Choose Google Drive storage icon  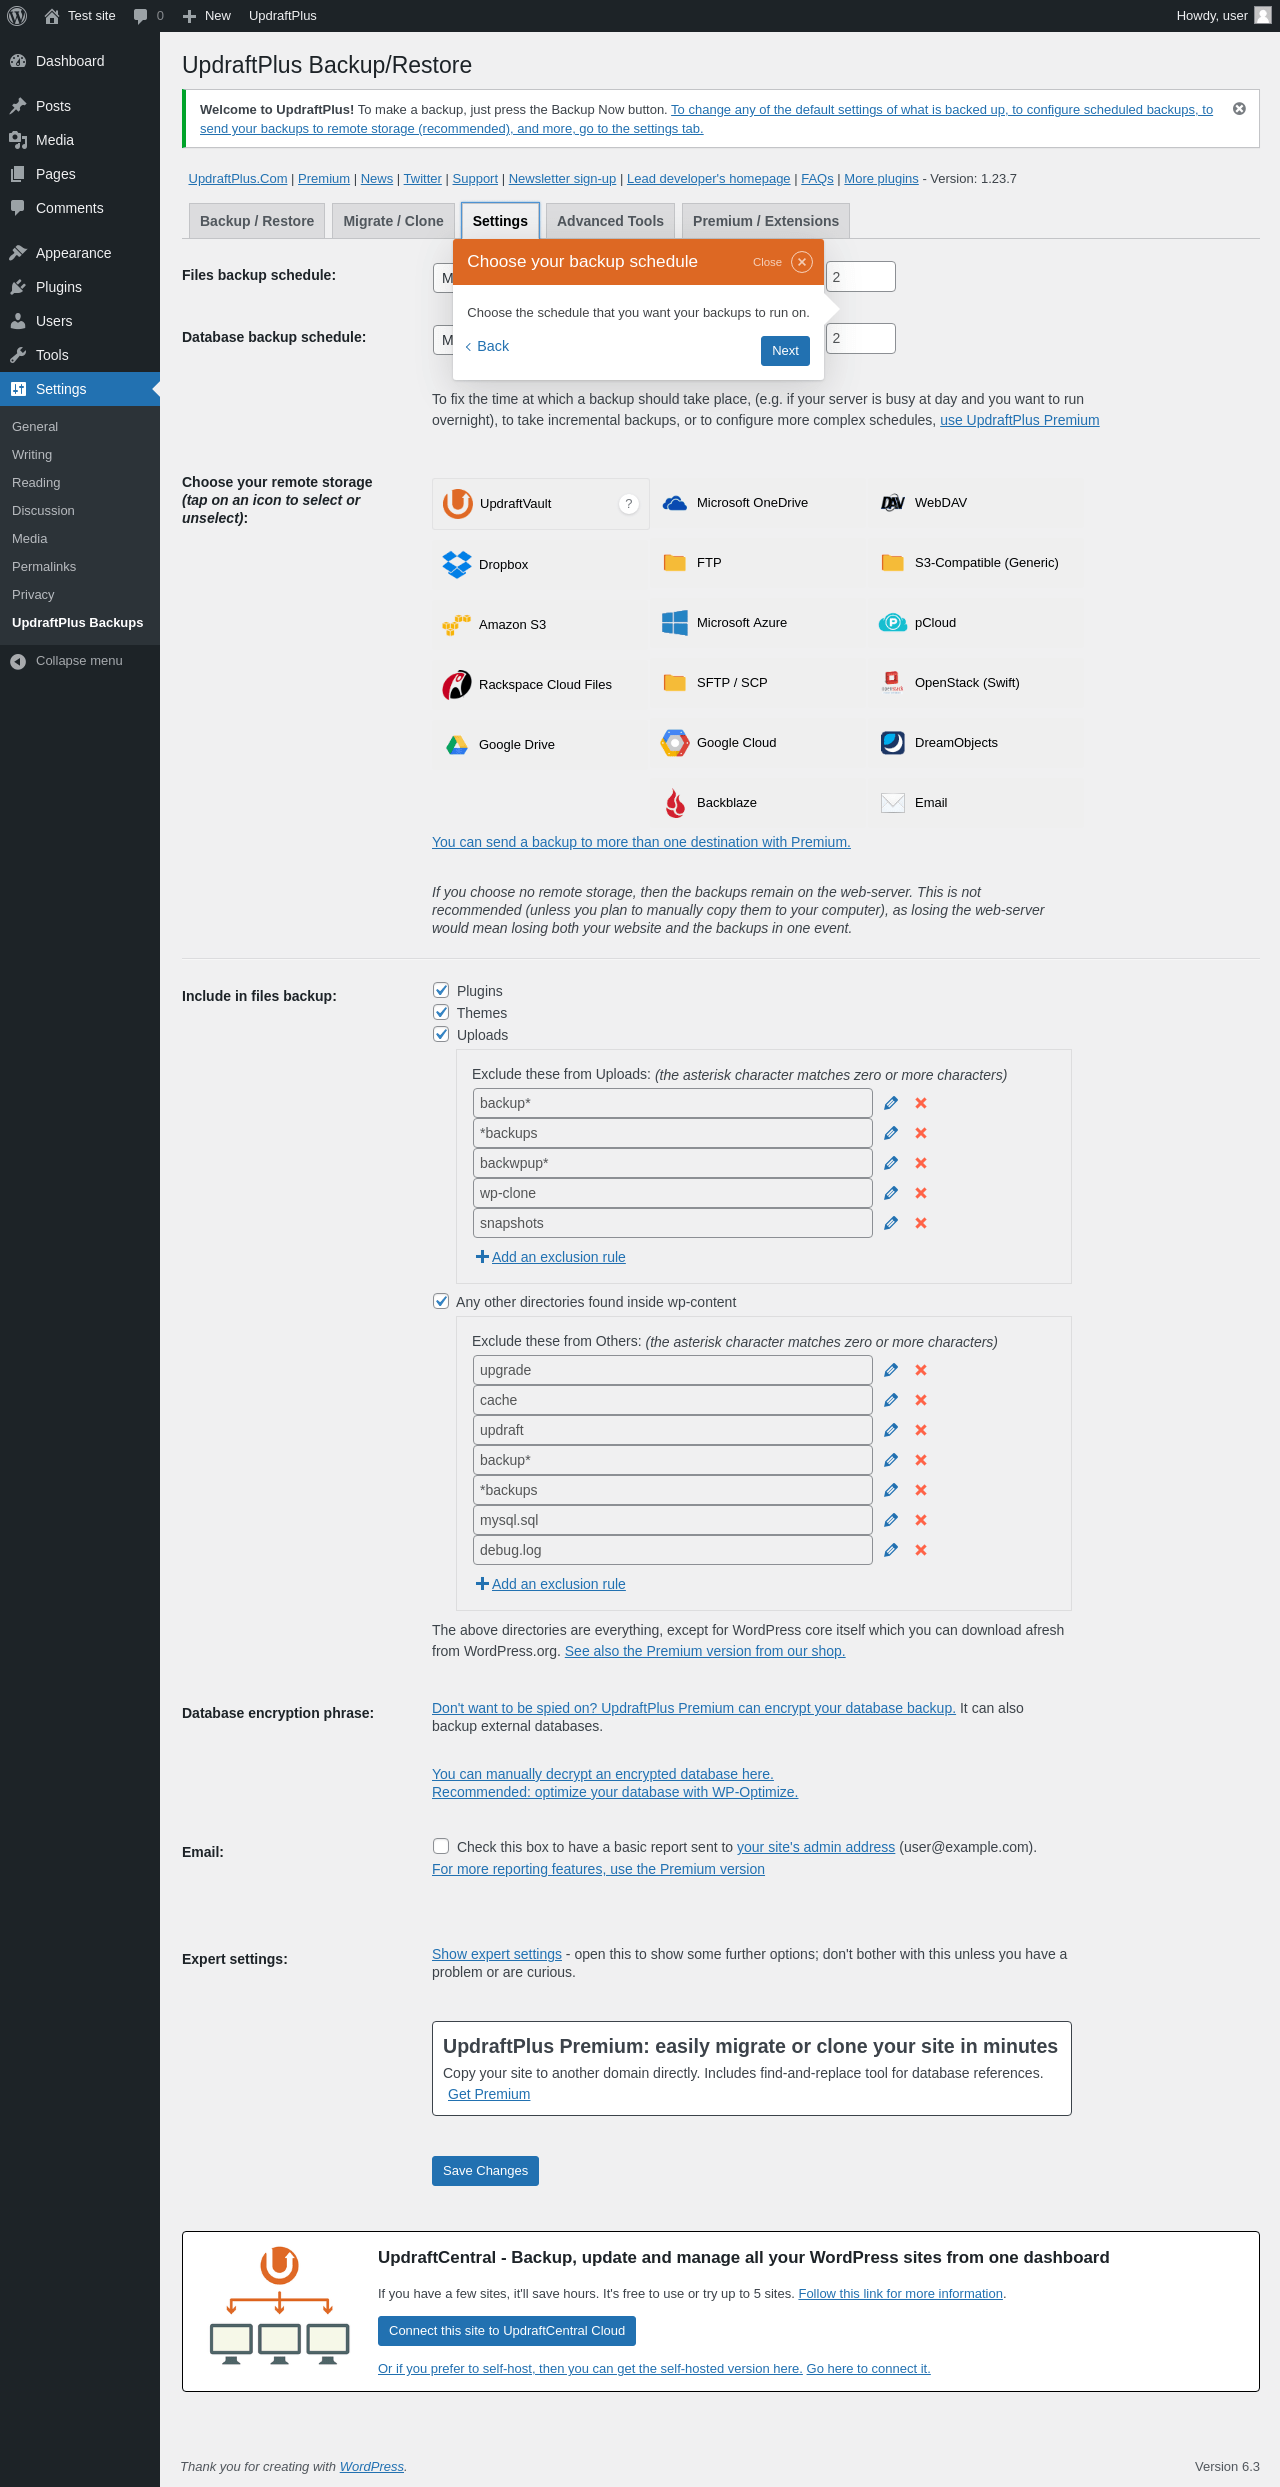point(540,744)
